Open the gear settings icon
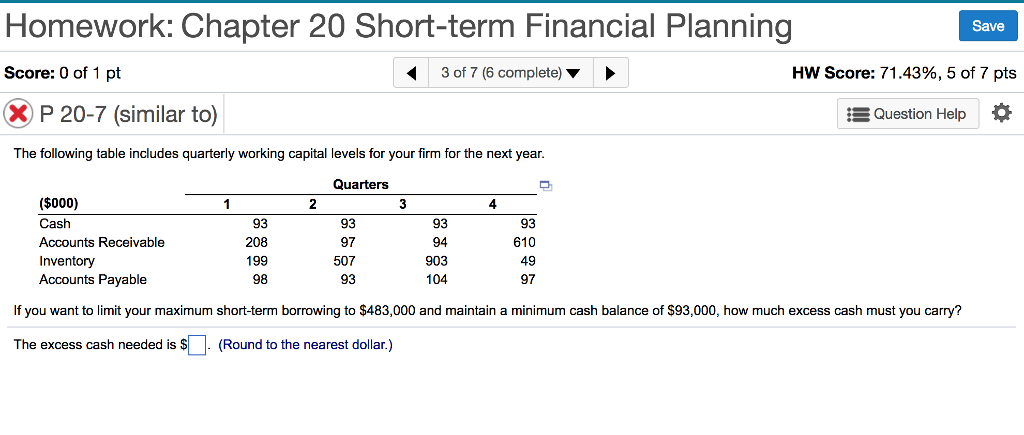The height and width of the screenshot is (435, 1024). tap(1001, 114)
